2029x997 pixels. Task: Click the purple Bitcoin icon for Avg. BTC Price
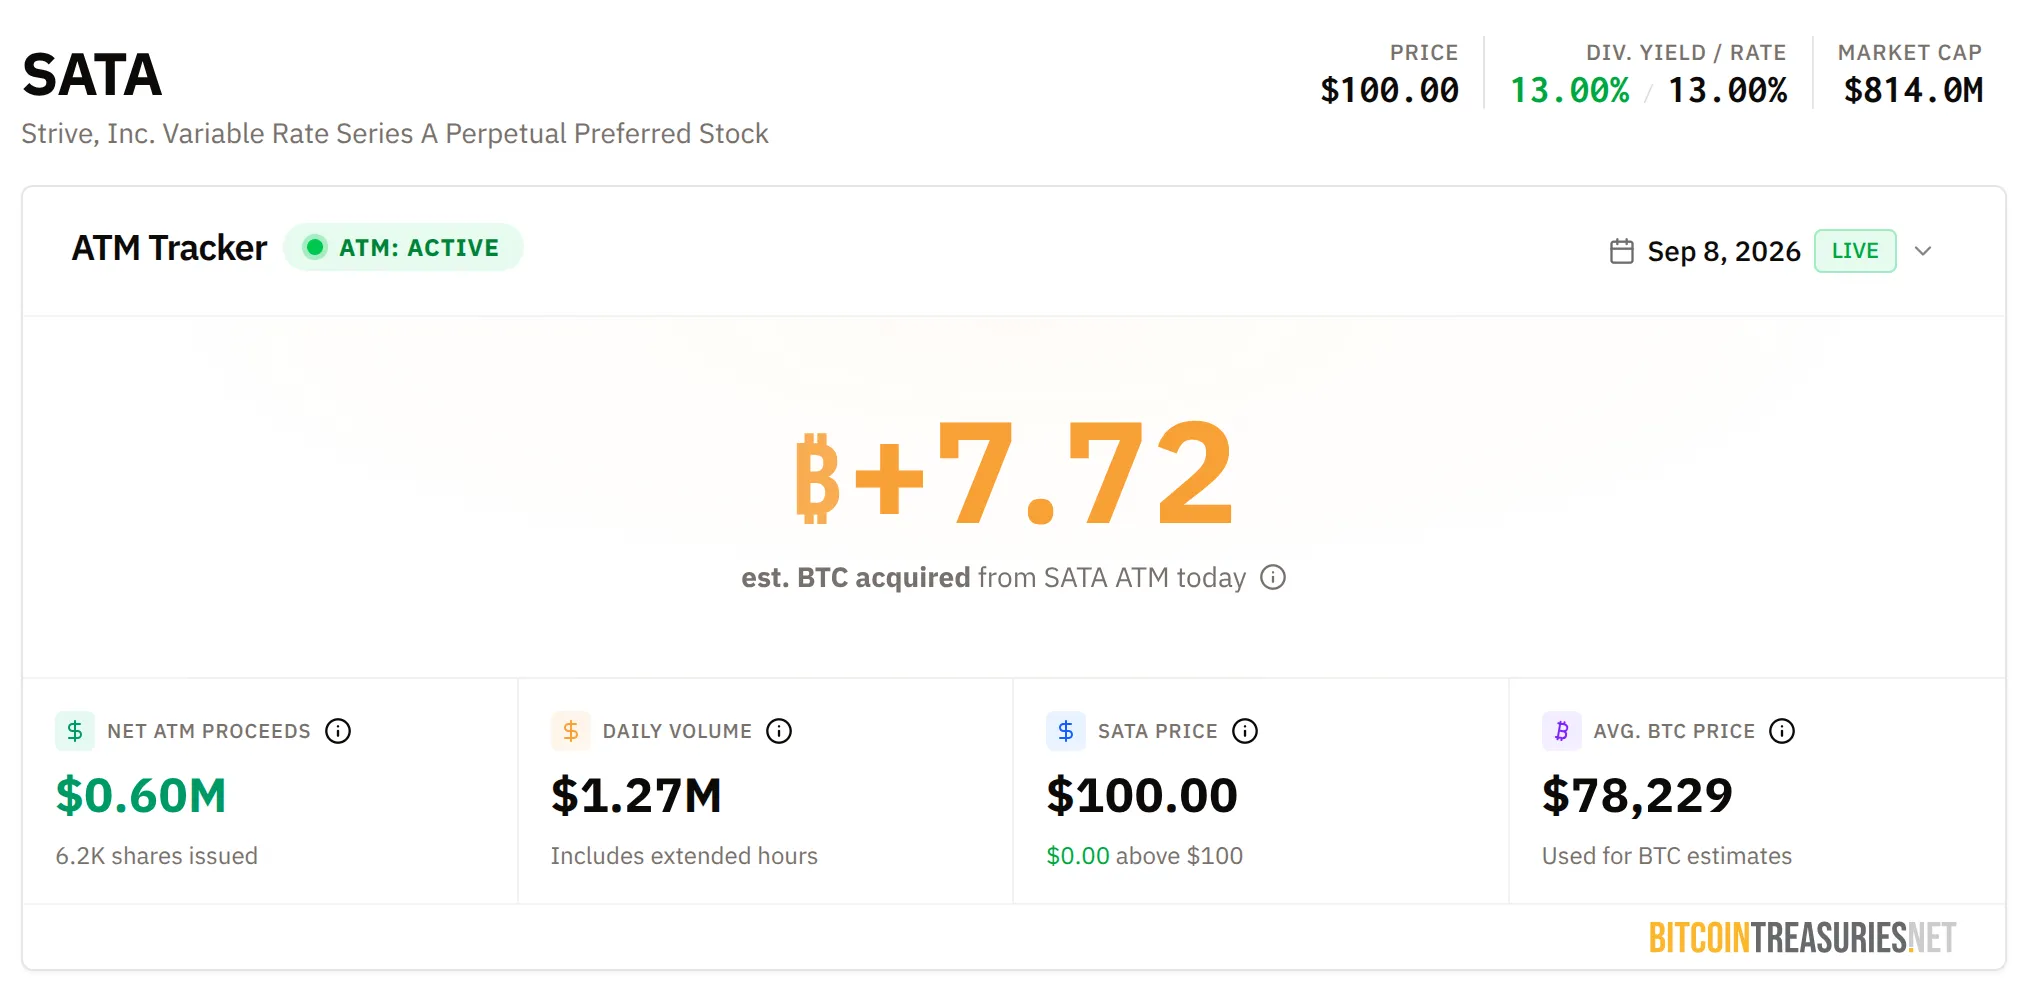pos(1562,731)
